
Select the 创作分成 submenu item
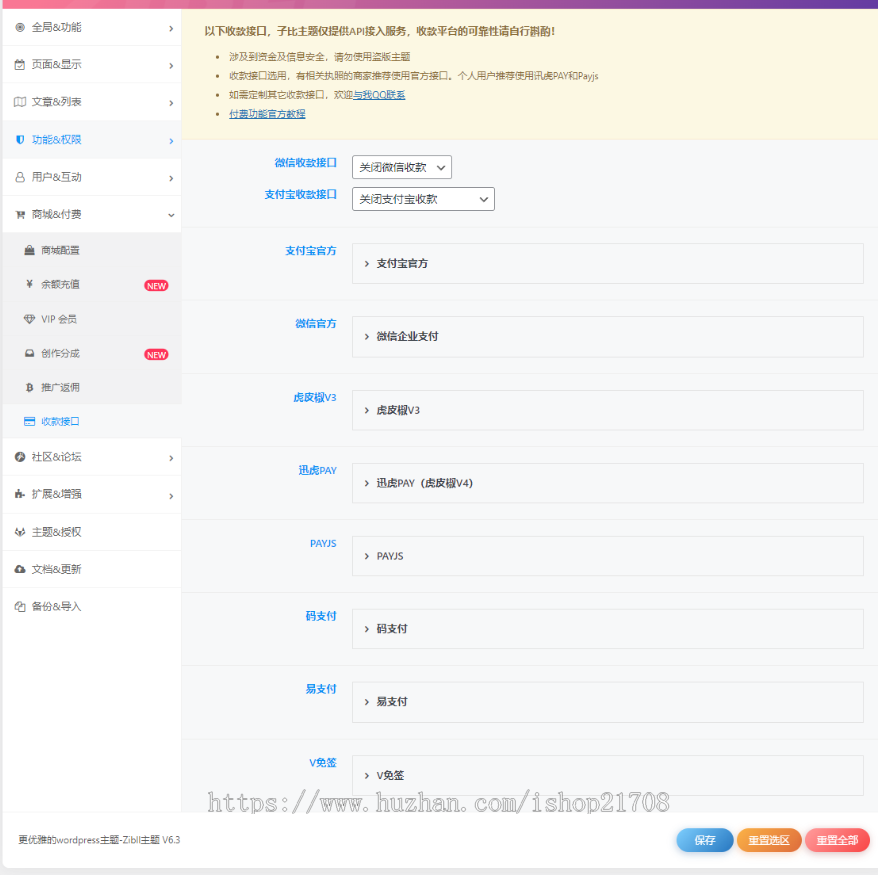click(92, 353)
